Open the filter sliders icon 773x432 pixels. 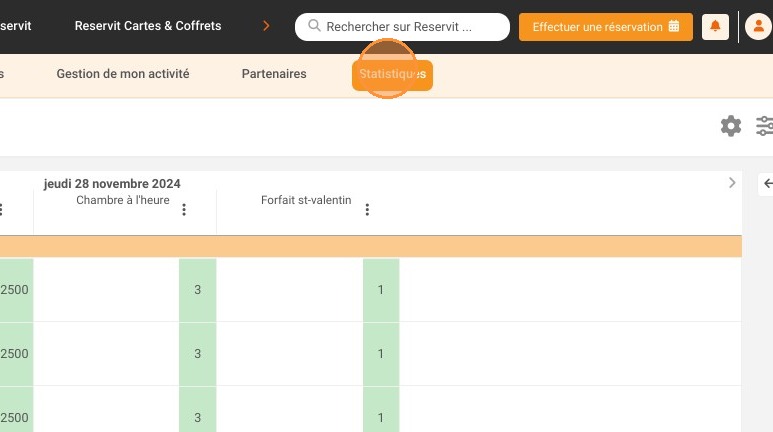coord(764,126)
